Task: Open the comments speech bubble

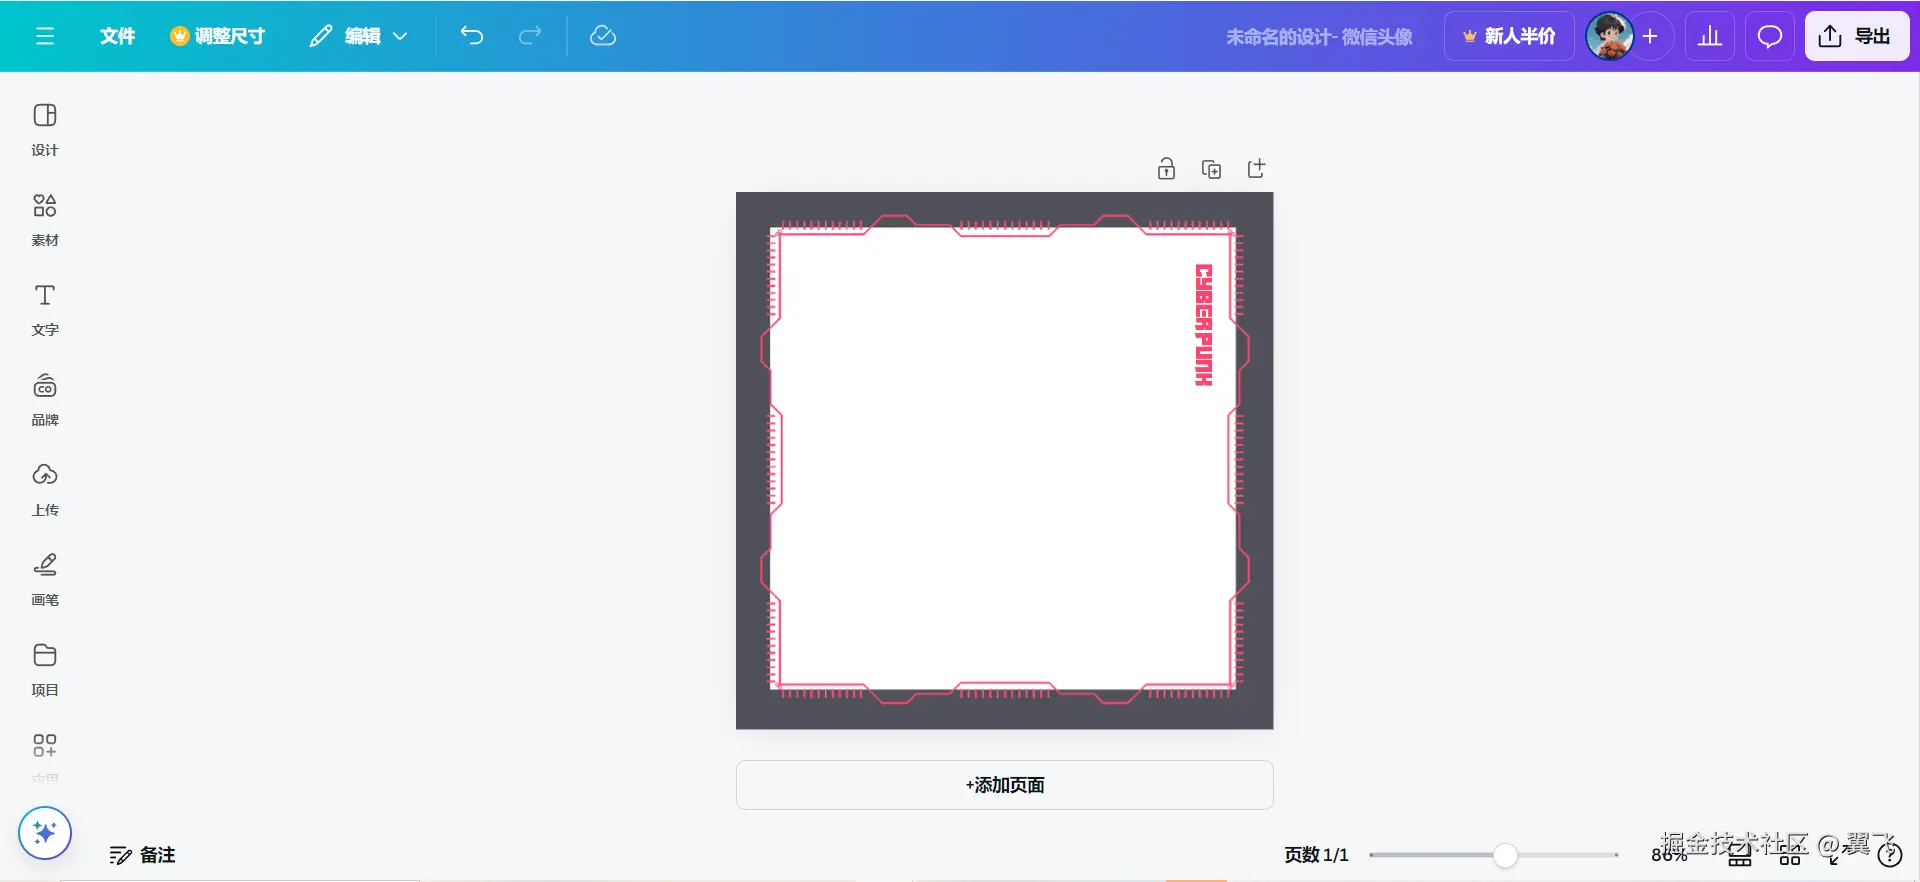Action: coord(1770,36)
